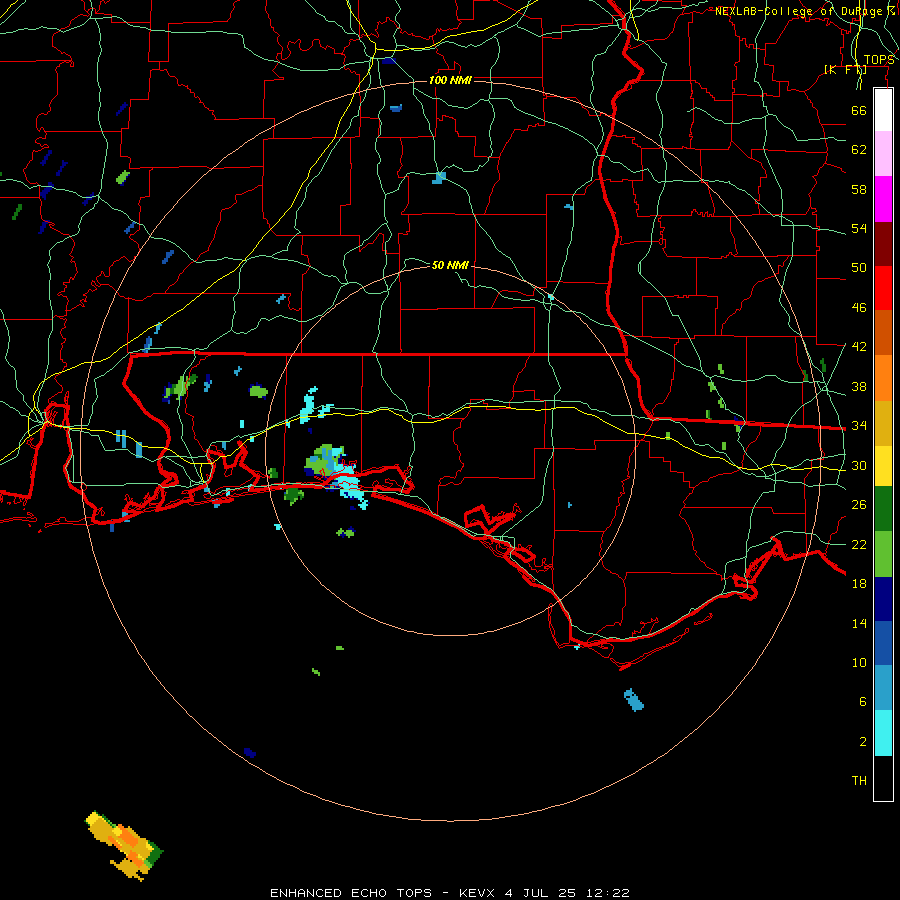Viewport: 900px width, 900px height.
Task: Click the navy 18 kft legend swatch
Action: [x=883, y=599]
